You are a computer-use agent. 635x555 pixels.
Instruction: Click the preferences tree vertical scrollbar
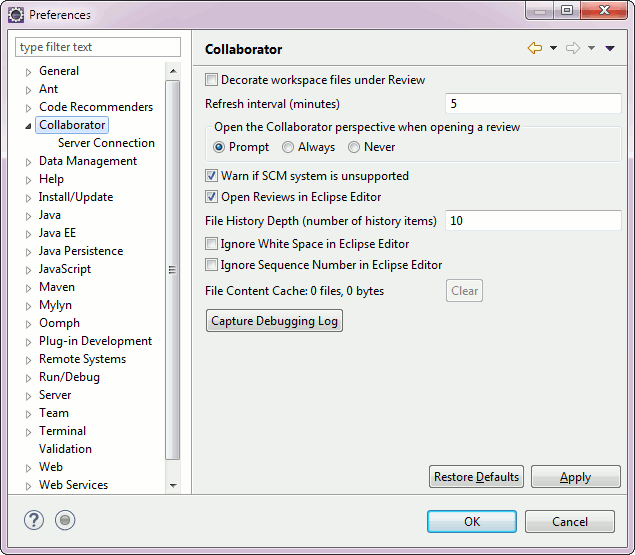(x=173, y=270)
